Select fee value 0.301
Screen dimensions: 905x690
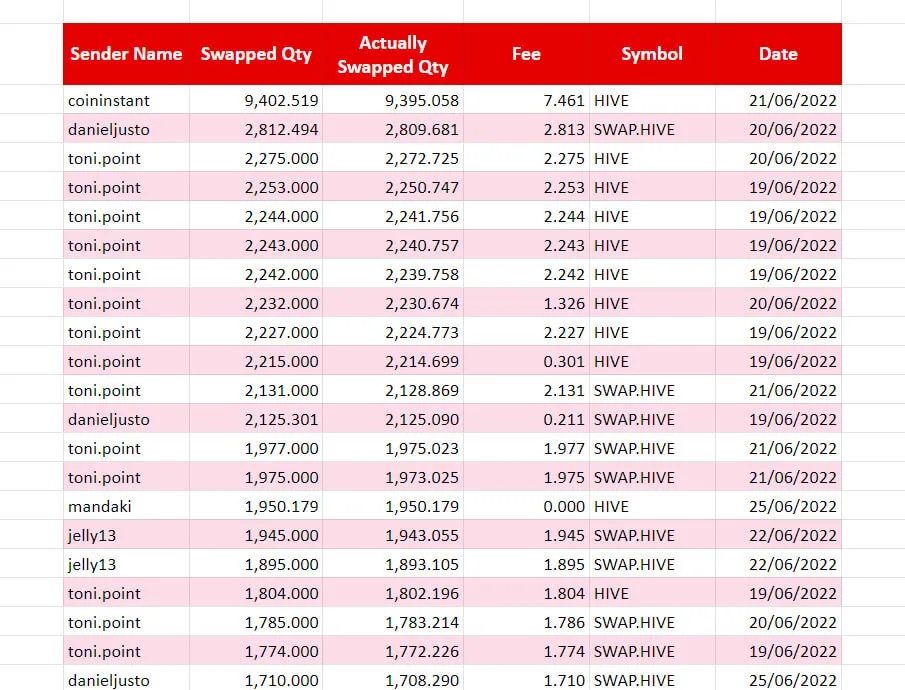click(x=526, y=361)
